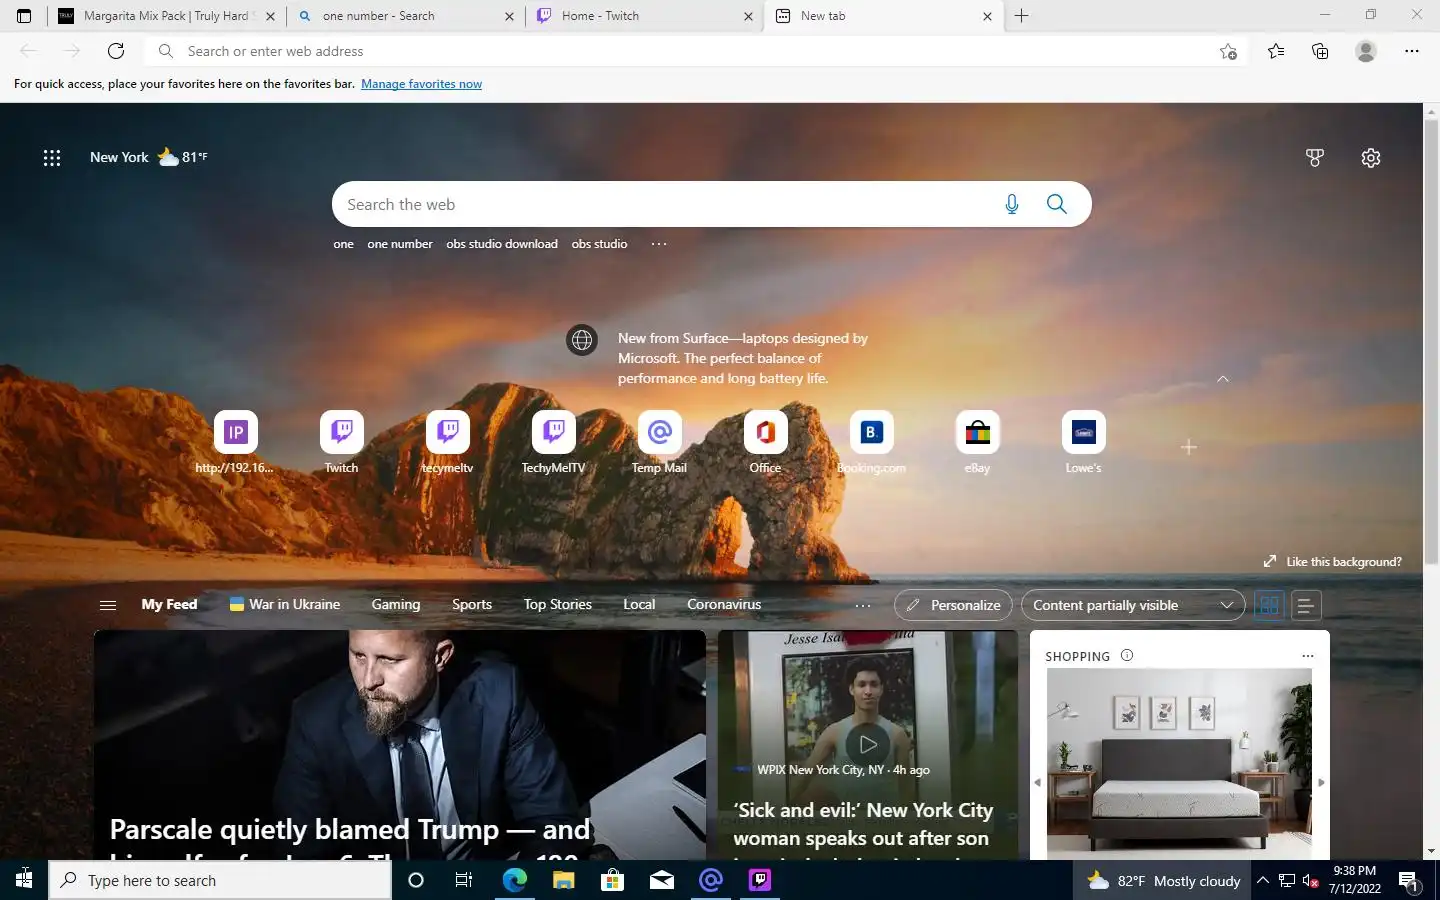Select Sports feed tab
The image size is (1440, 900).
coord(472,604)
